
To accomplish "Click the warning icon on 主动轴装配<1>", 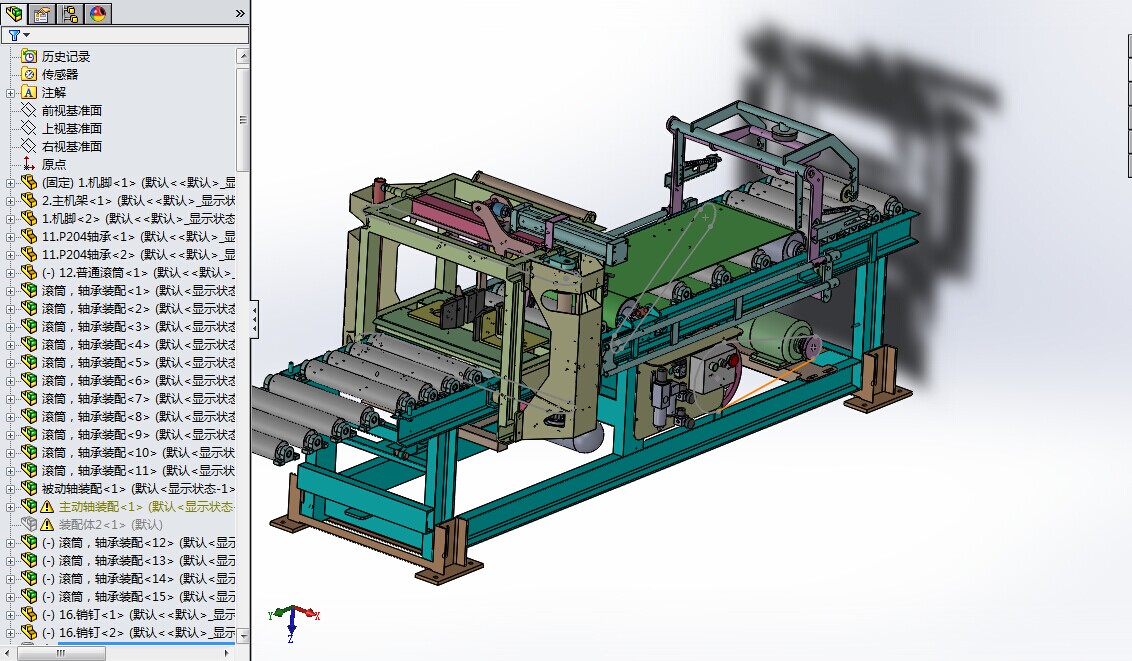I will point(47,507).
